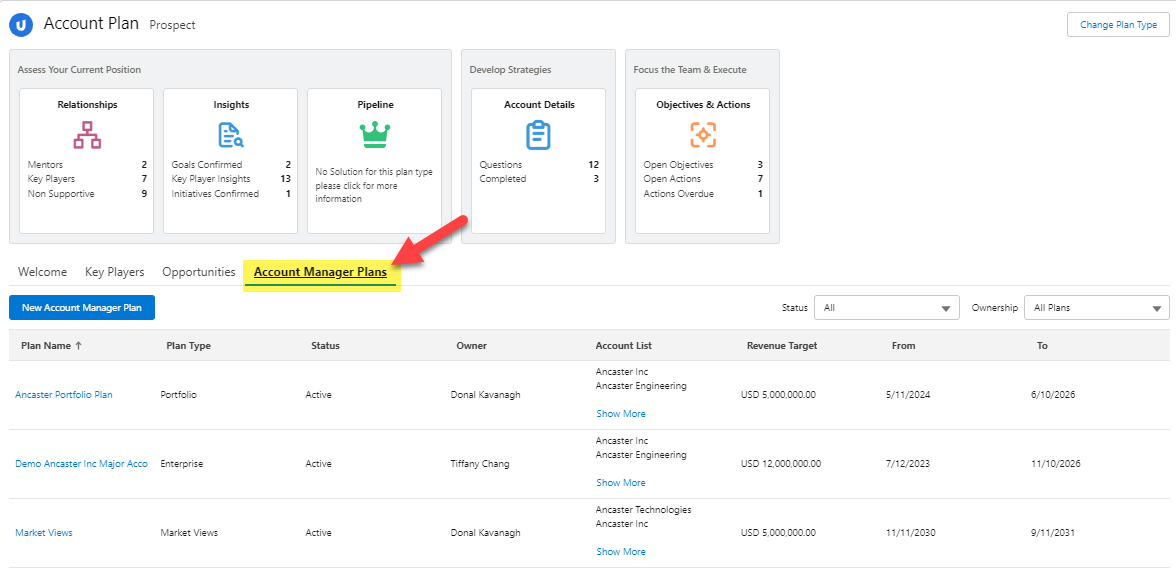Open the Account Details clipboard icon
The width and height of the screenshot is (1176, 569).
(x=538, y=134)
